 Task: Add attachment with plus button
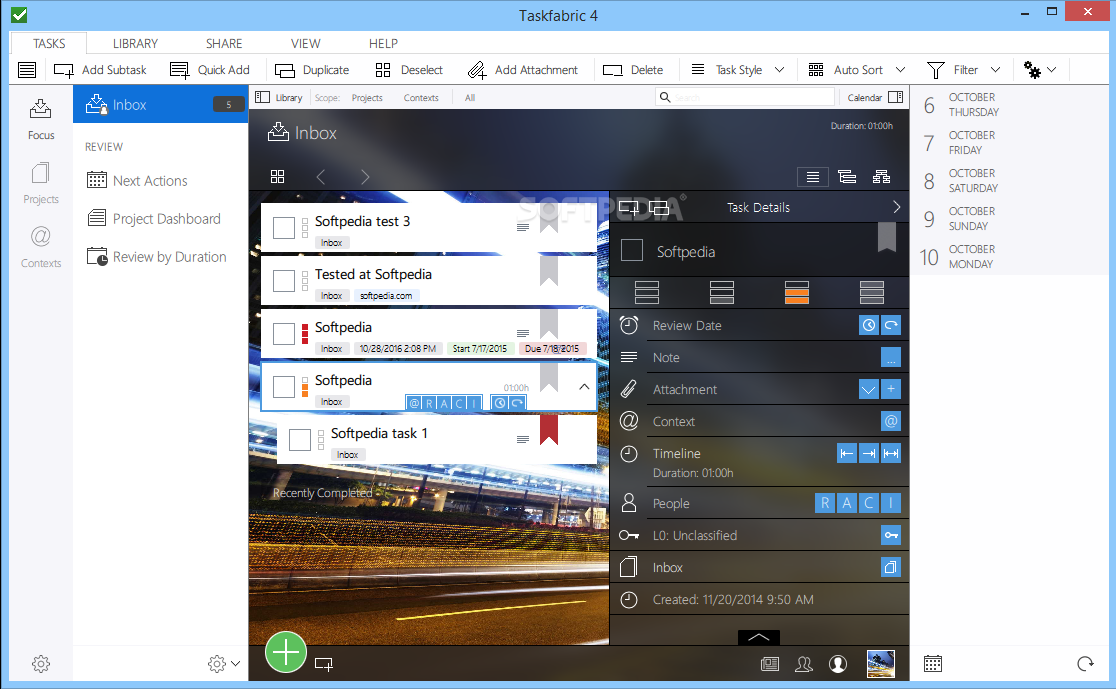click(x=890, y=389)
